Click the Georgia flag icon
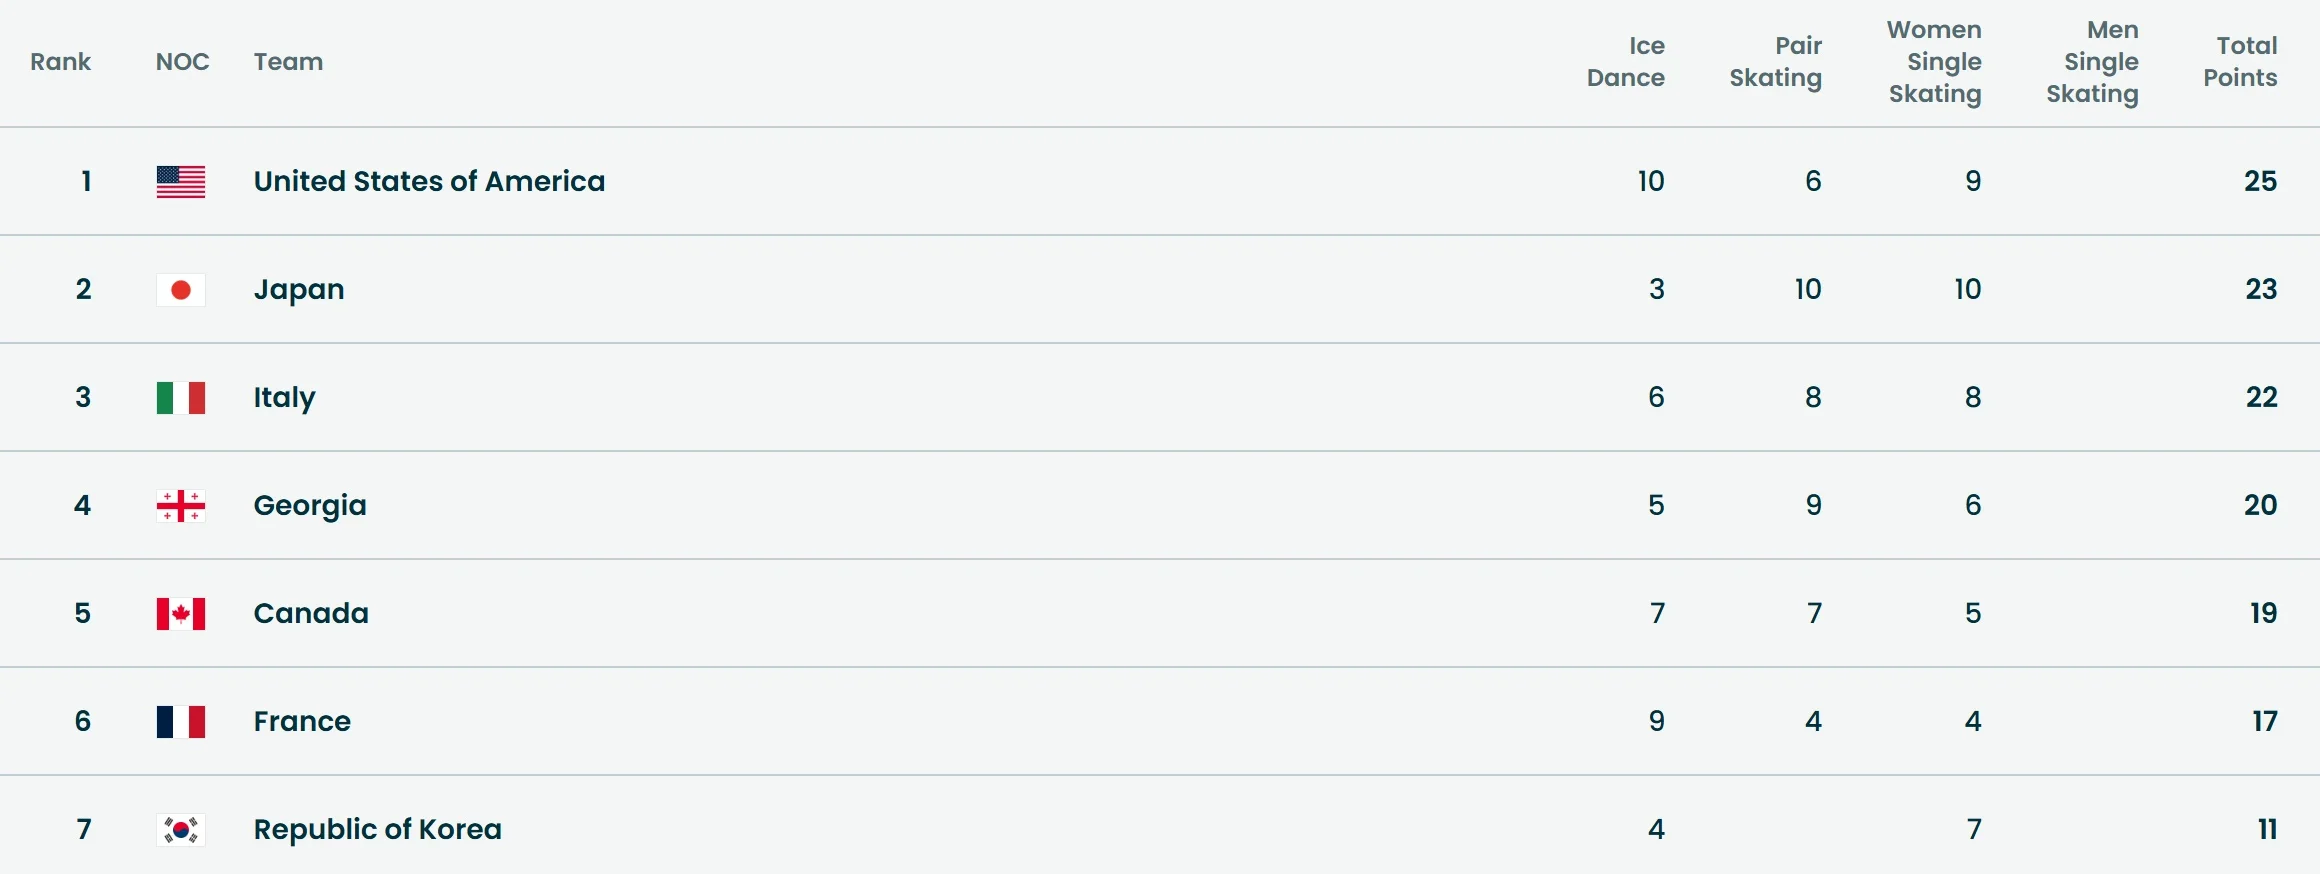The image size is (2320, 874). (181, 505)
